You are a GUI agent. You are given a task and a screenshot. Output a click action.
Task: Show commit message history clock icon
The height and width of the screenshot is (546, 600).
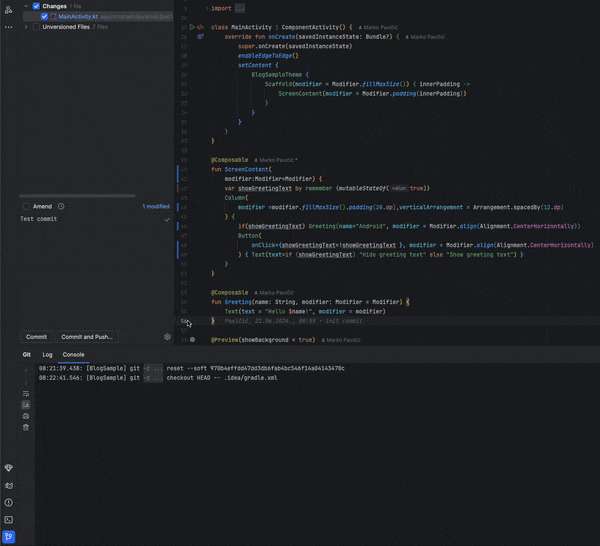pos(61,206)
